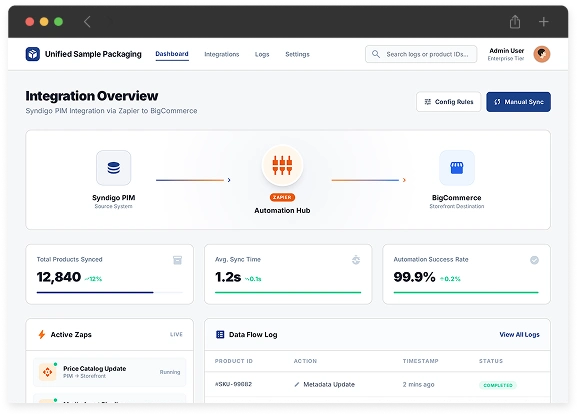Open the Admin User avatar
Viewport: 579px width, 416px height.
[542, 54]
